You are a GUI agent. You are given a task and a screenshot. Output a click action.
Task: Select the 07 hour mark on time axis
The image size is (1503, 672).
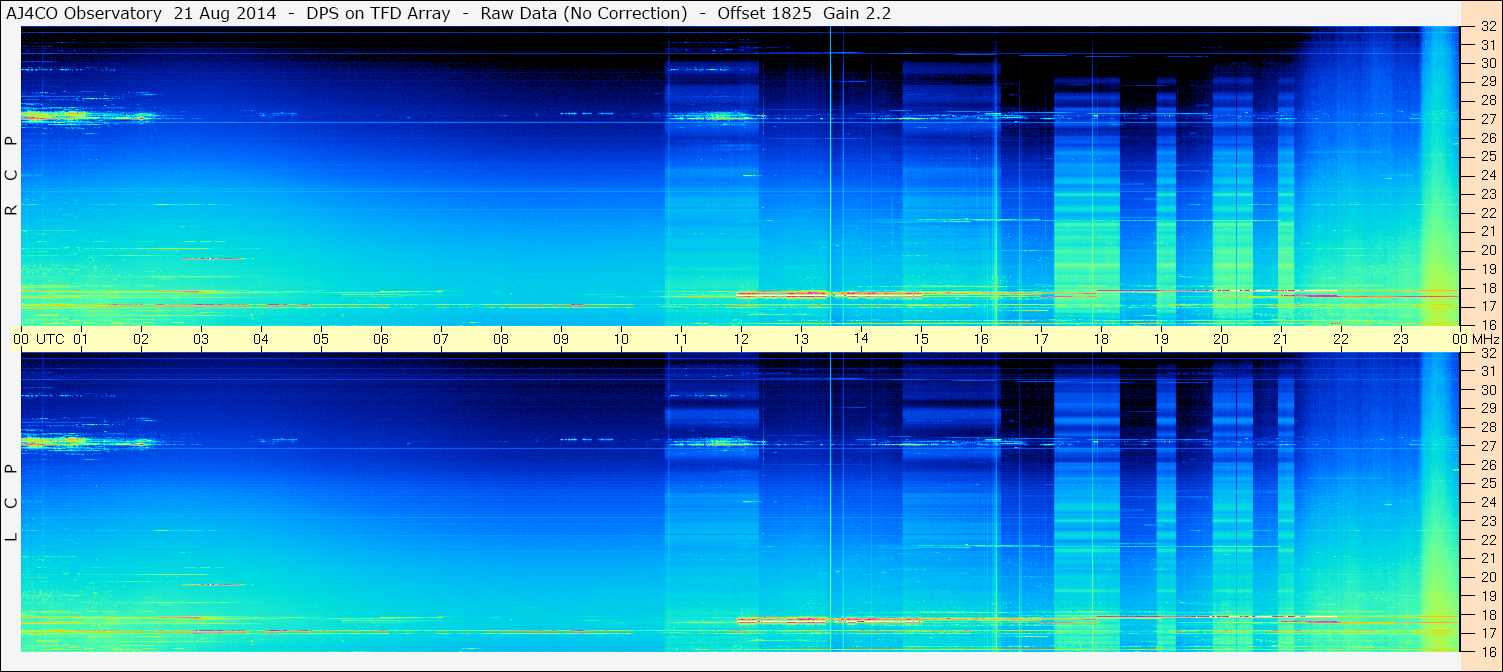click(441, 340)
